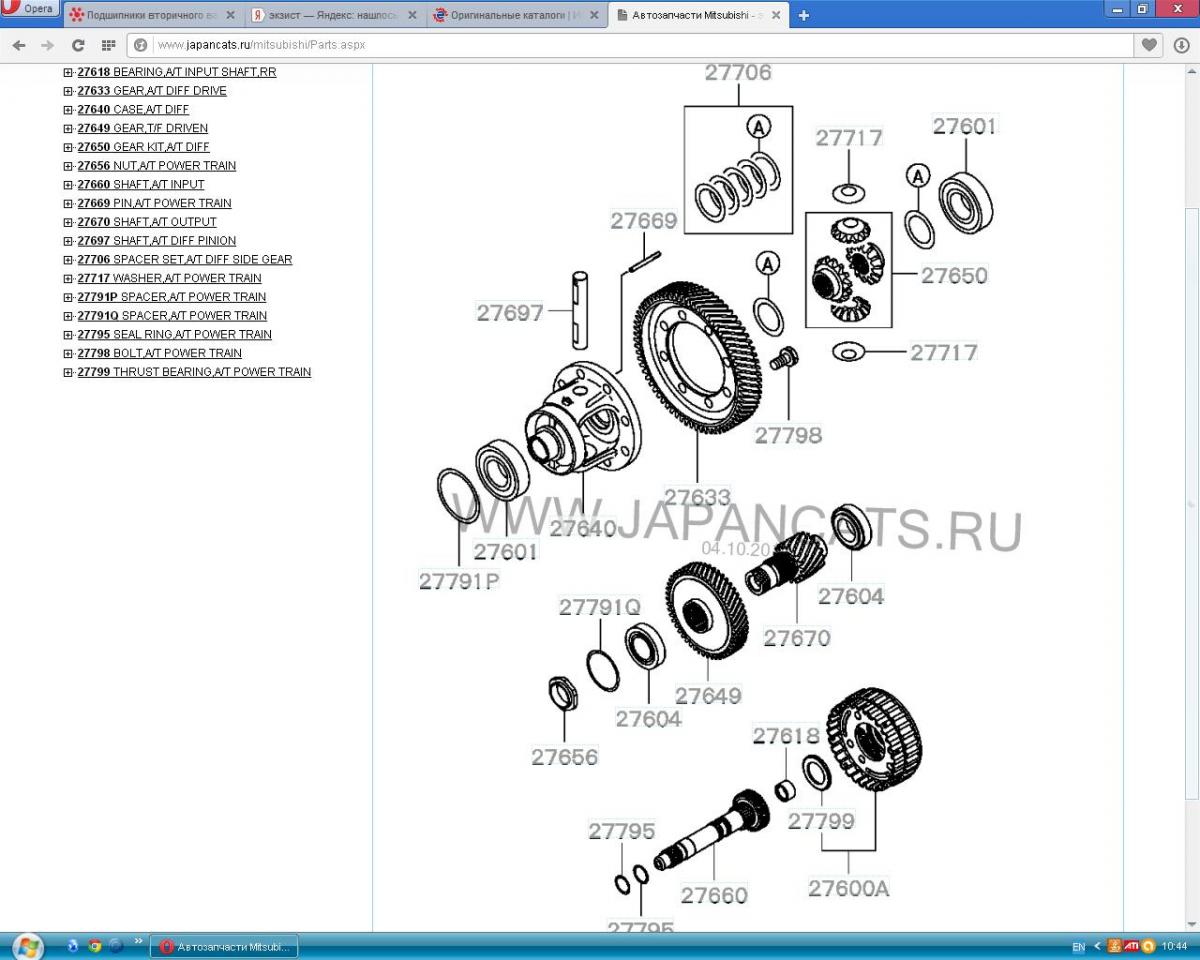Open link 27706 SPACER SET,A/T DIFF SIDE GEAR
The height and width of the screenshot is (960, 1200).
pos(185,260)
